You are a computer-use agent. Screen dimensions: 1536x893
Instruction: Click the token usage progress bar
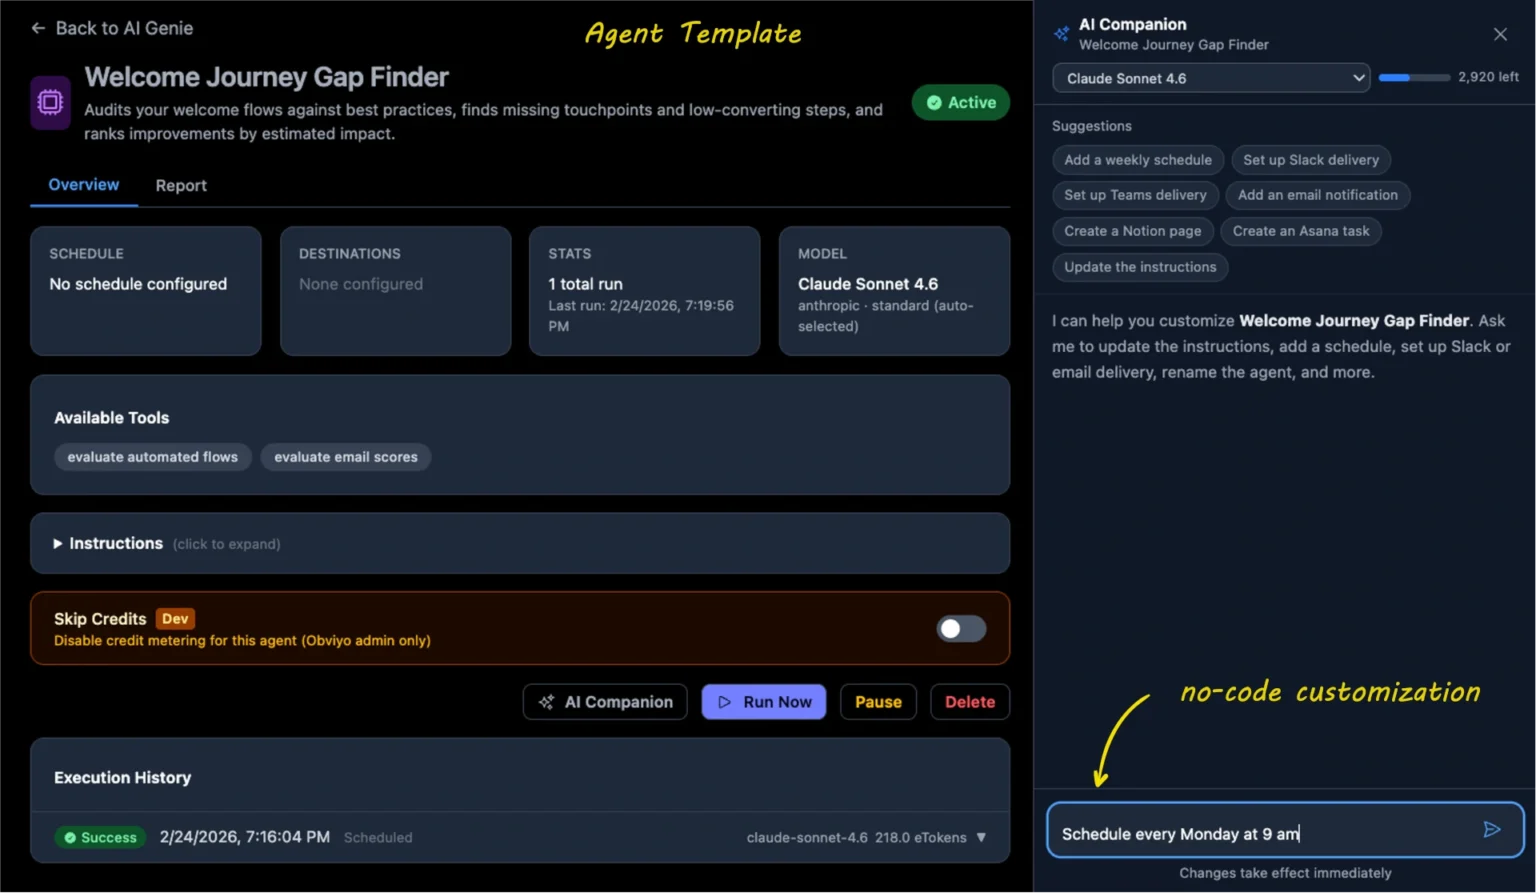coord(1413,77)
